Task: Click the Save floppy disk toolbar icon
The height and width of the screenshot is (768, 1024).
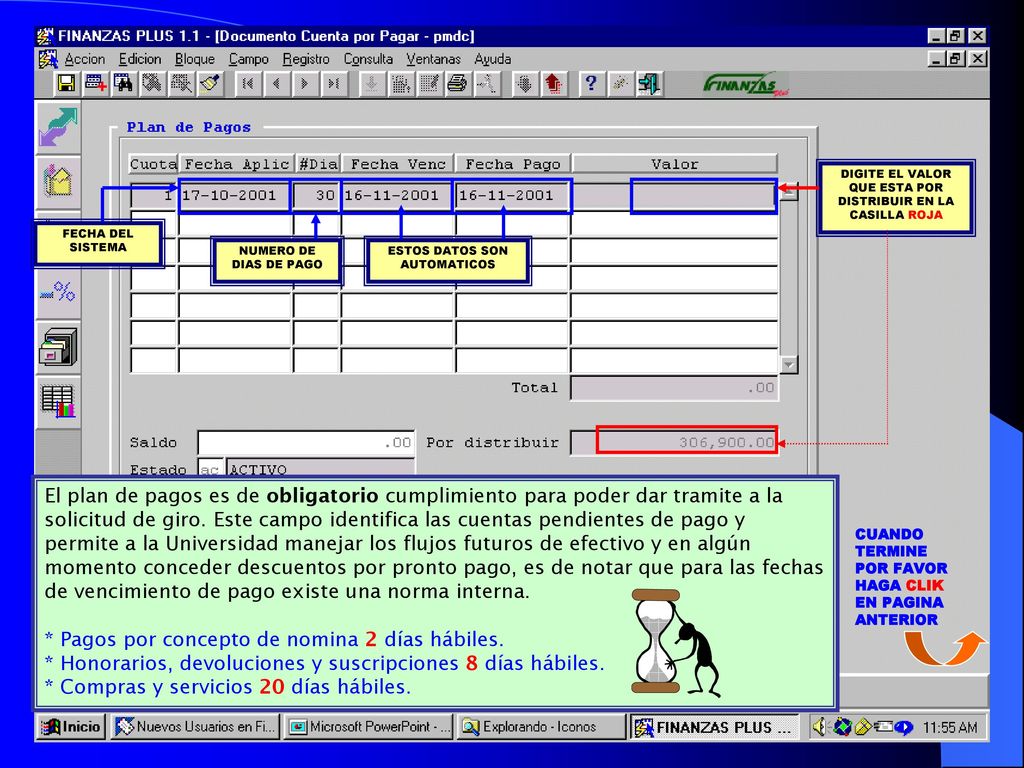Action: tap(66, 84)
